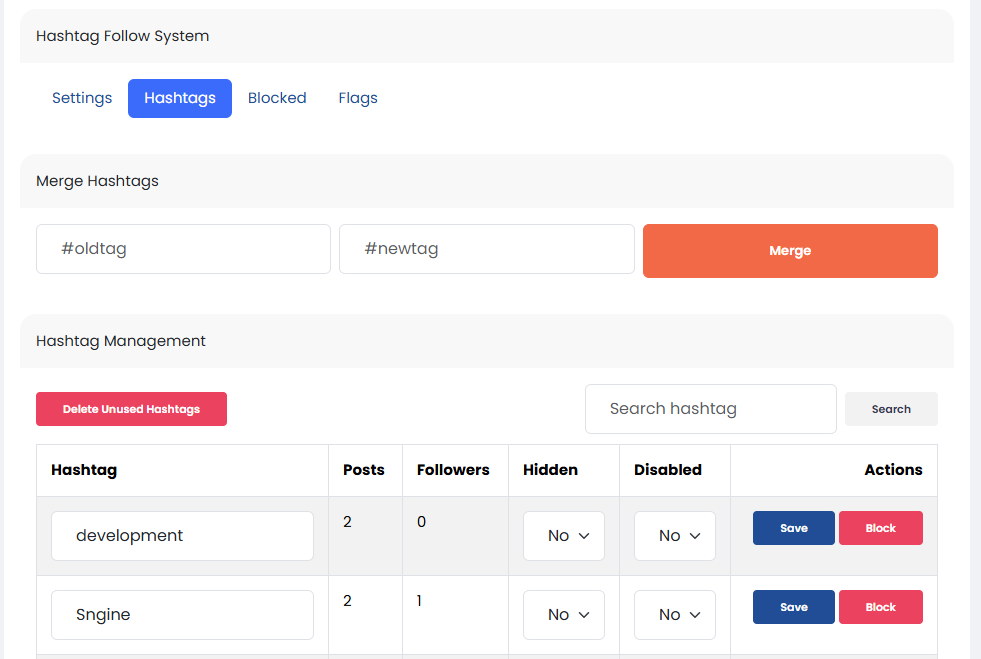Viewport: 981px width, 659px height.
Task: Go to the Flags tab
Action: coord(358,98)
